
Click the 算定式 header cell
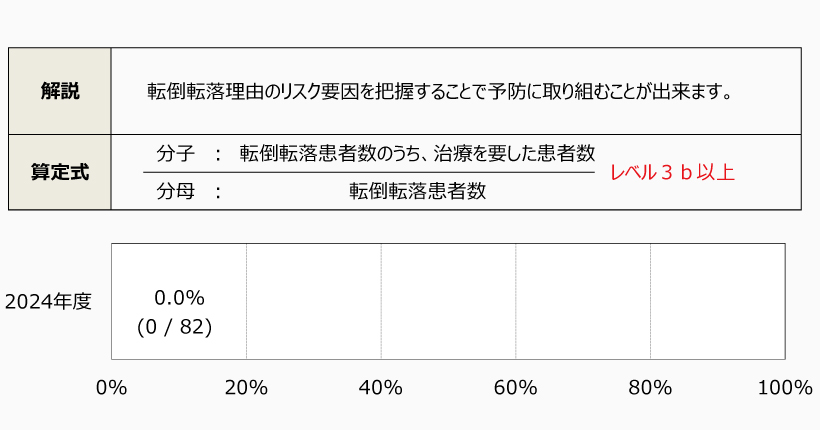coord(60,172)
